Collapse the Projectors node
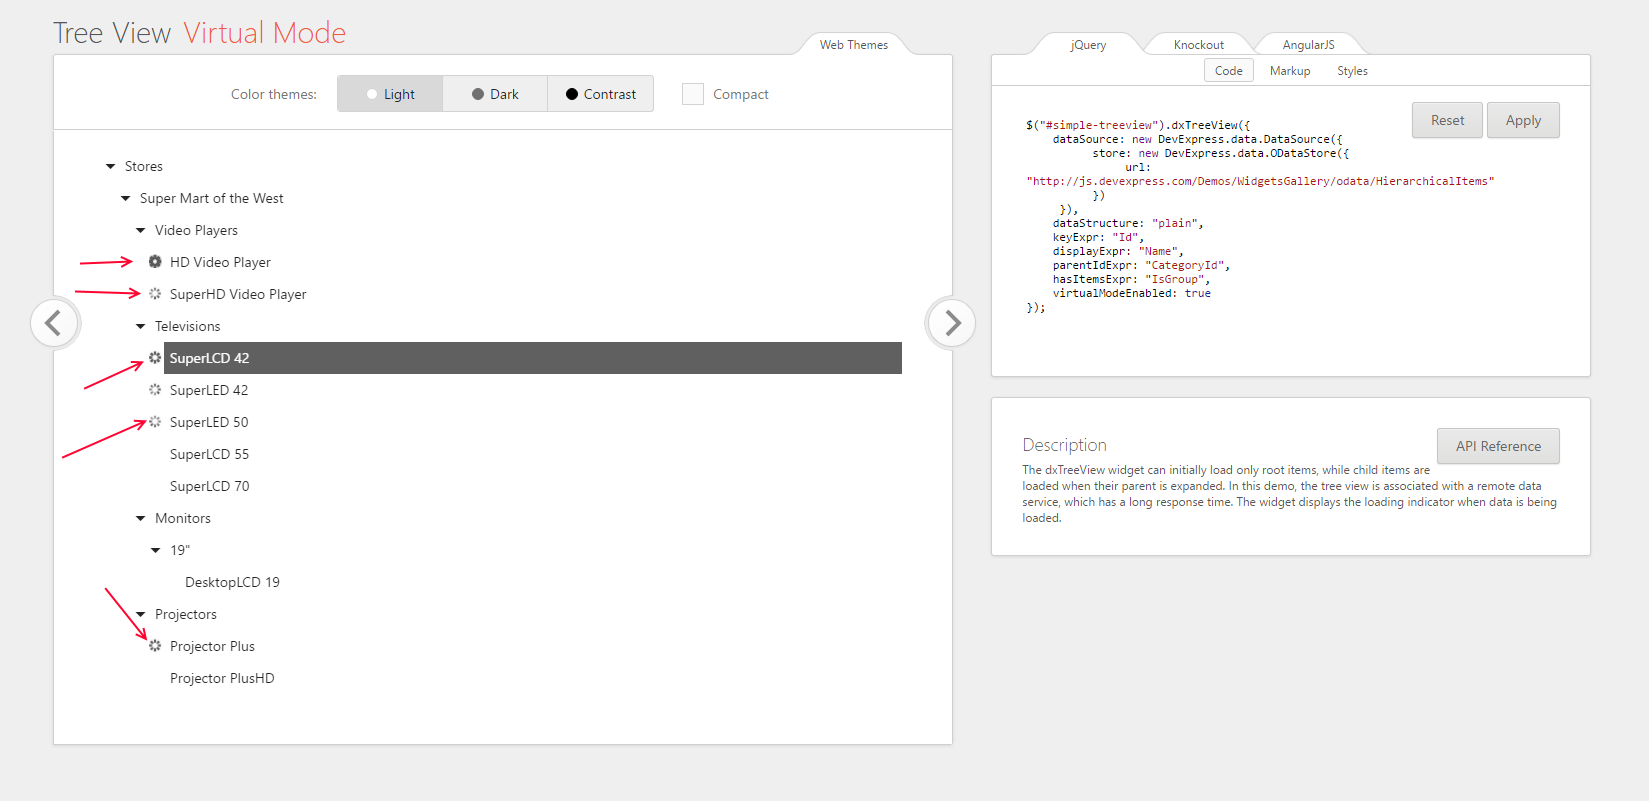The height and width of the screenshot is (801, 1649). coord(141,614)
